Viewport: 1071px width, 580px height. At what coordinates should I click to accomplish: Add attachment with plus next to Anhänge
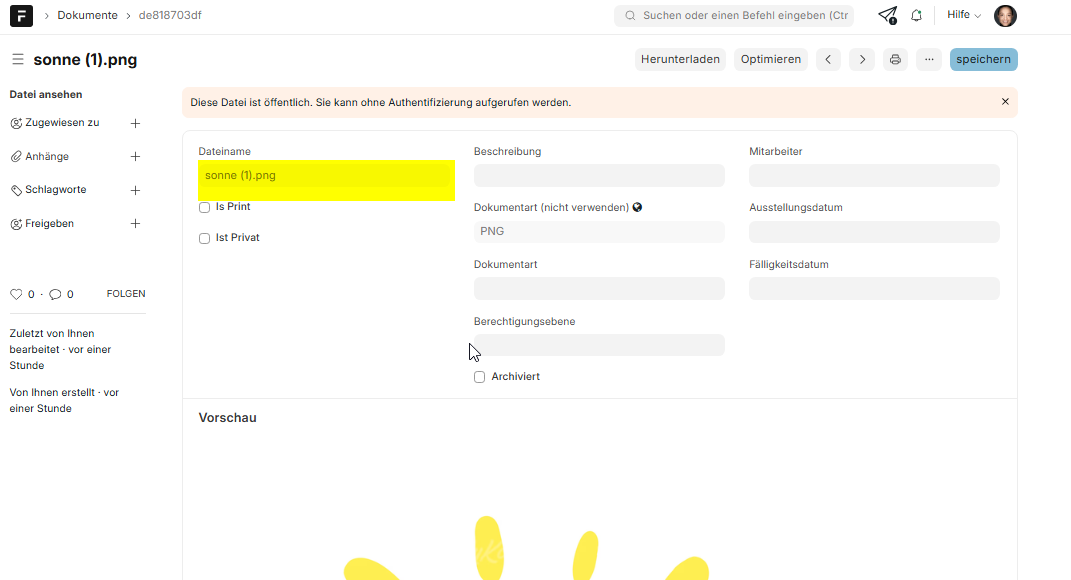coord(136,157)
